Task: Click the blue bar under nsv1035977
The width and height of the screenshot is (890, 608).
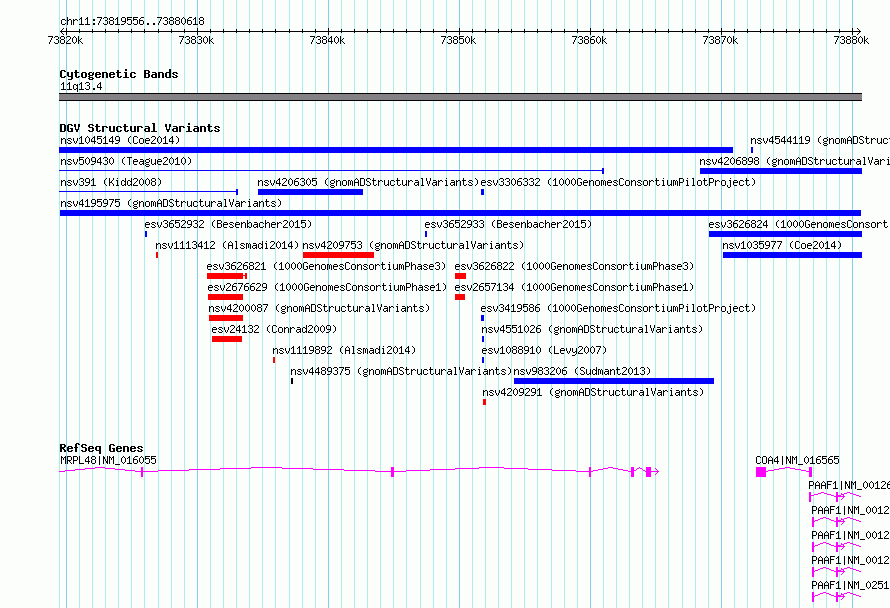Action: (x=792, y=255)
